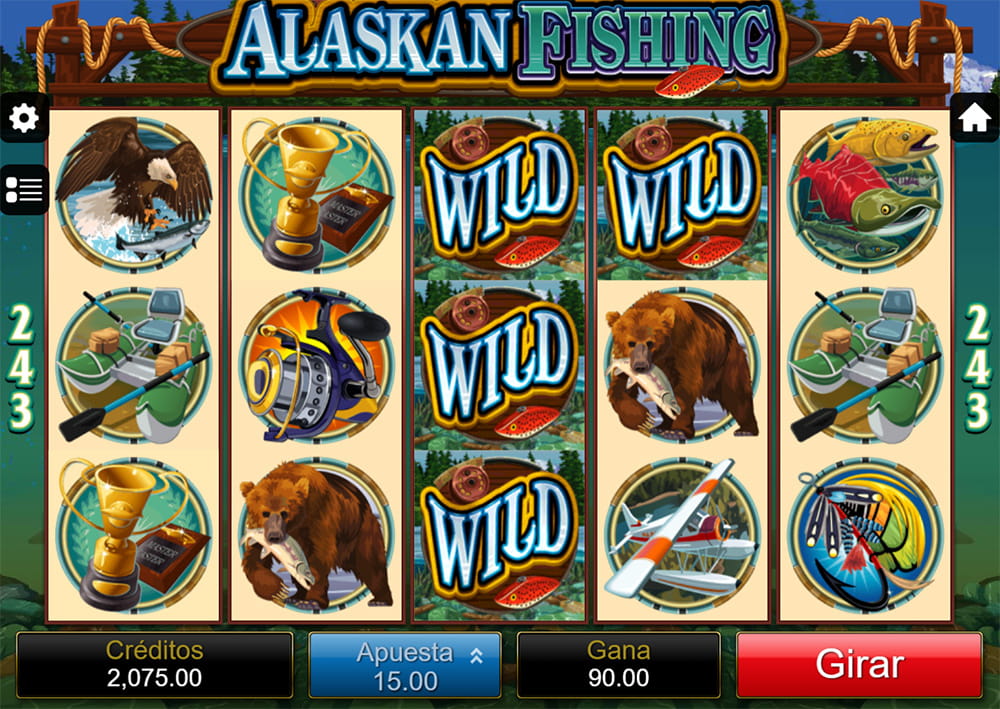Click the Alaskan Fishing title logo
Viewport: 1000px width, 709px height.
point(500,46)
